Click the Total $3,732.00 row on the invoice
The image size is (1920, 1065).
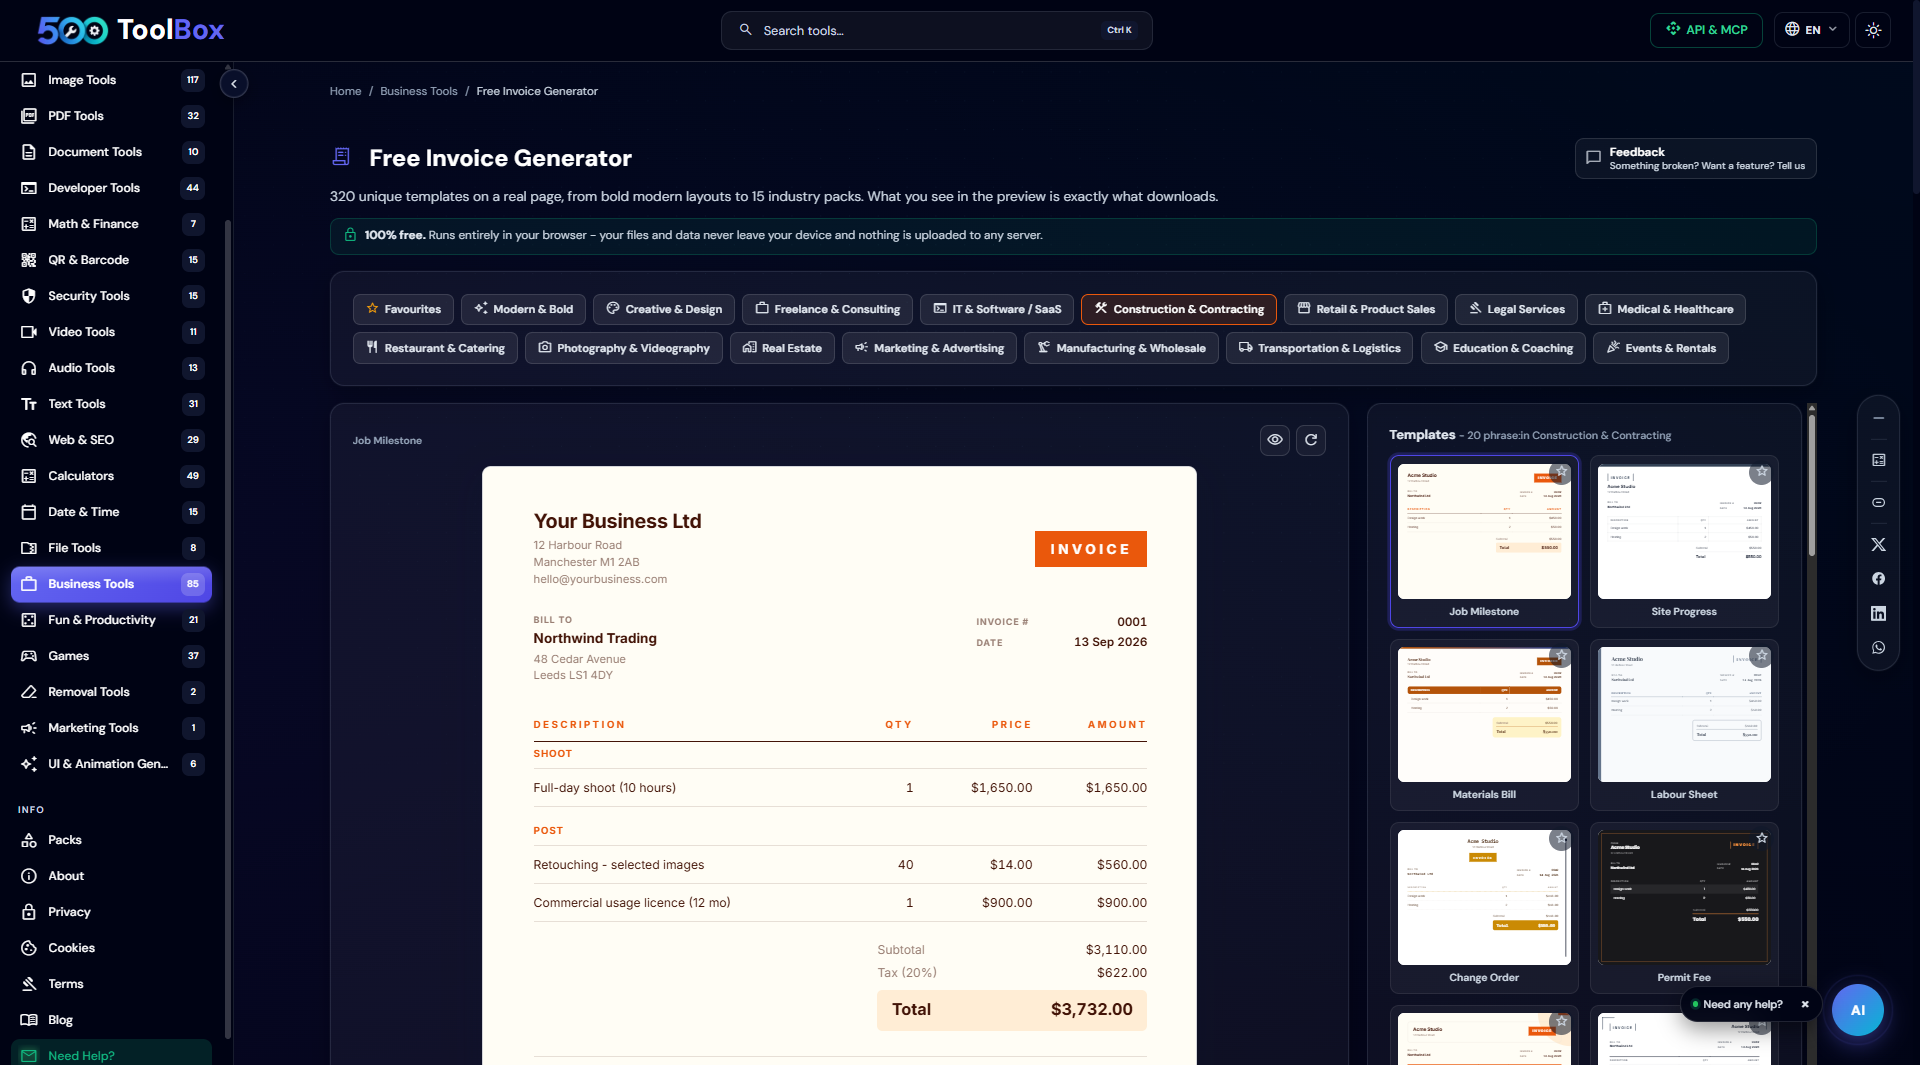coord(1011,1010)
